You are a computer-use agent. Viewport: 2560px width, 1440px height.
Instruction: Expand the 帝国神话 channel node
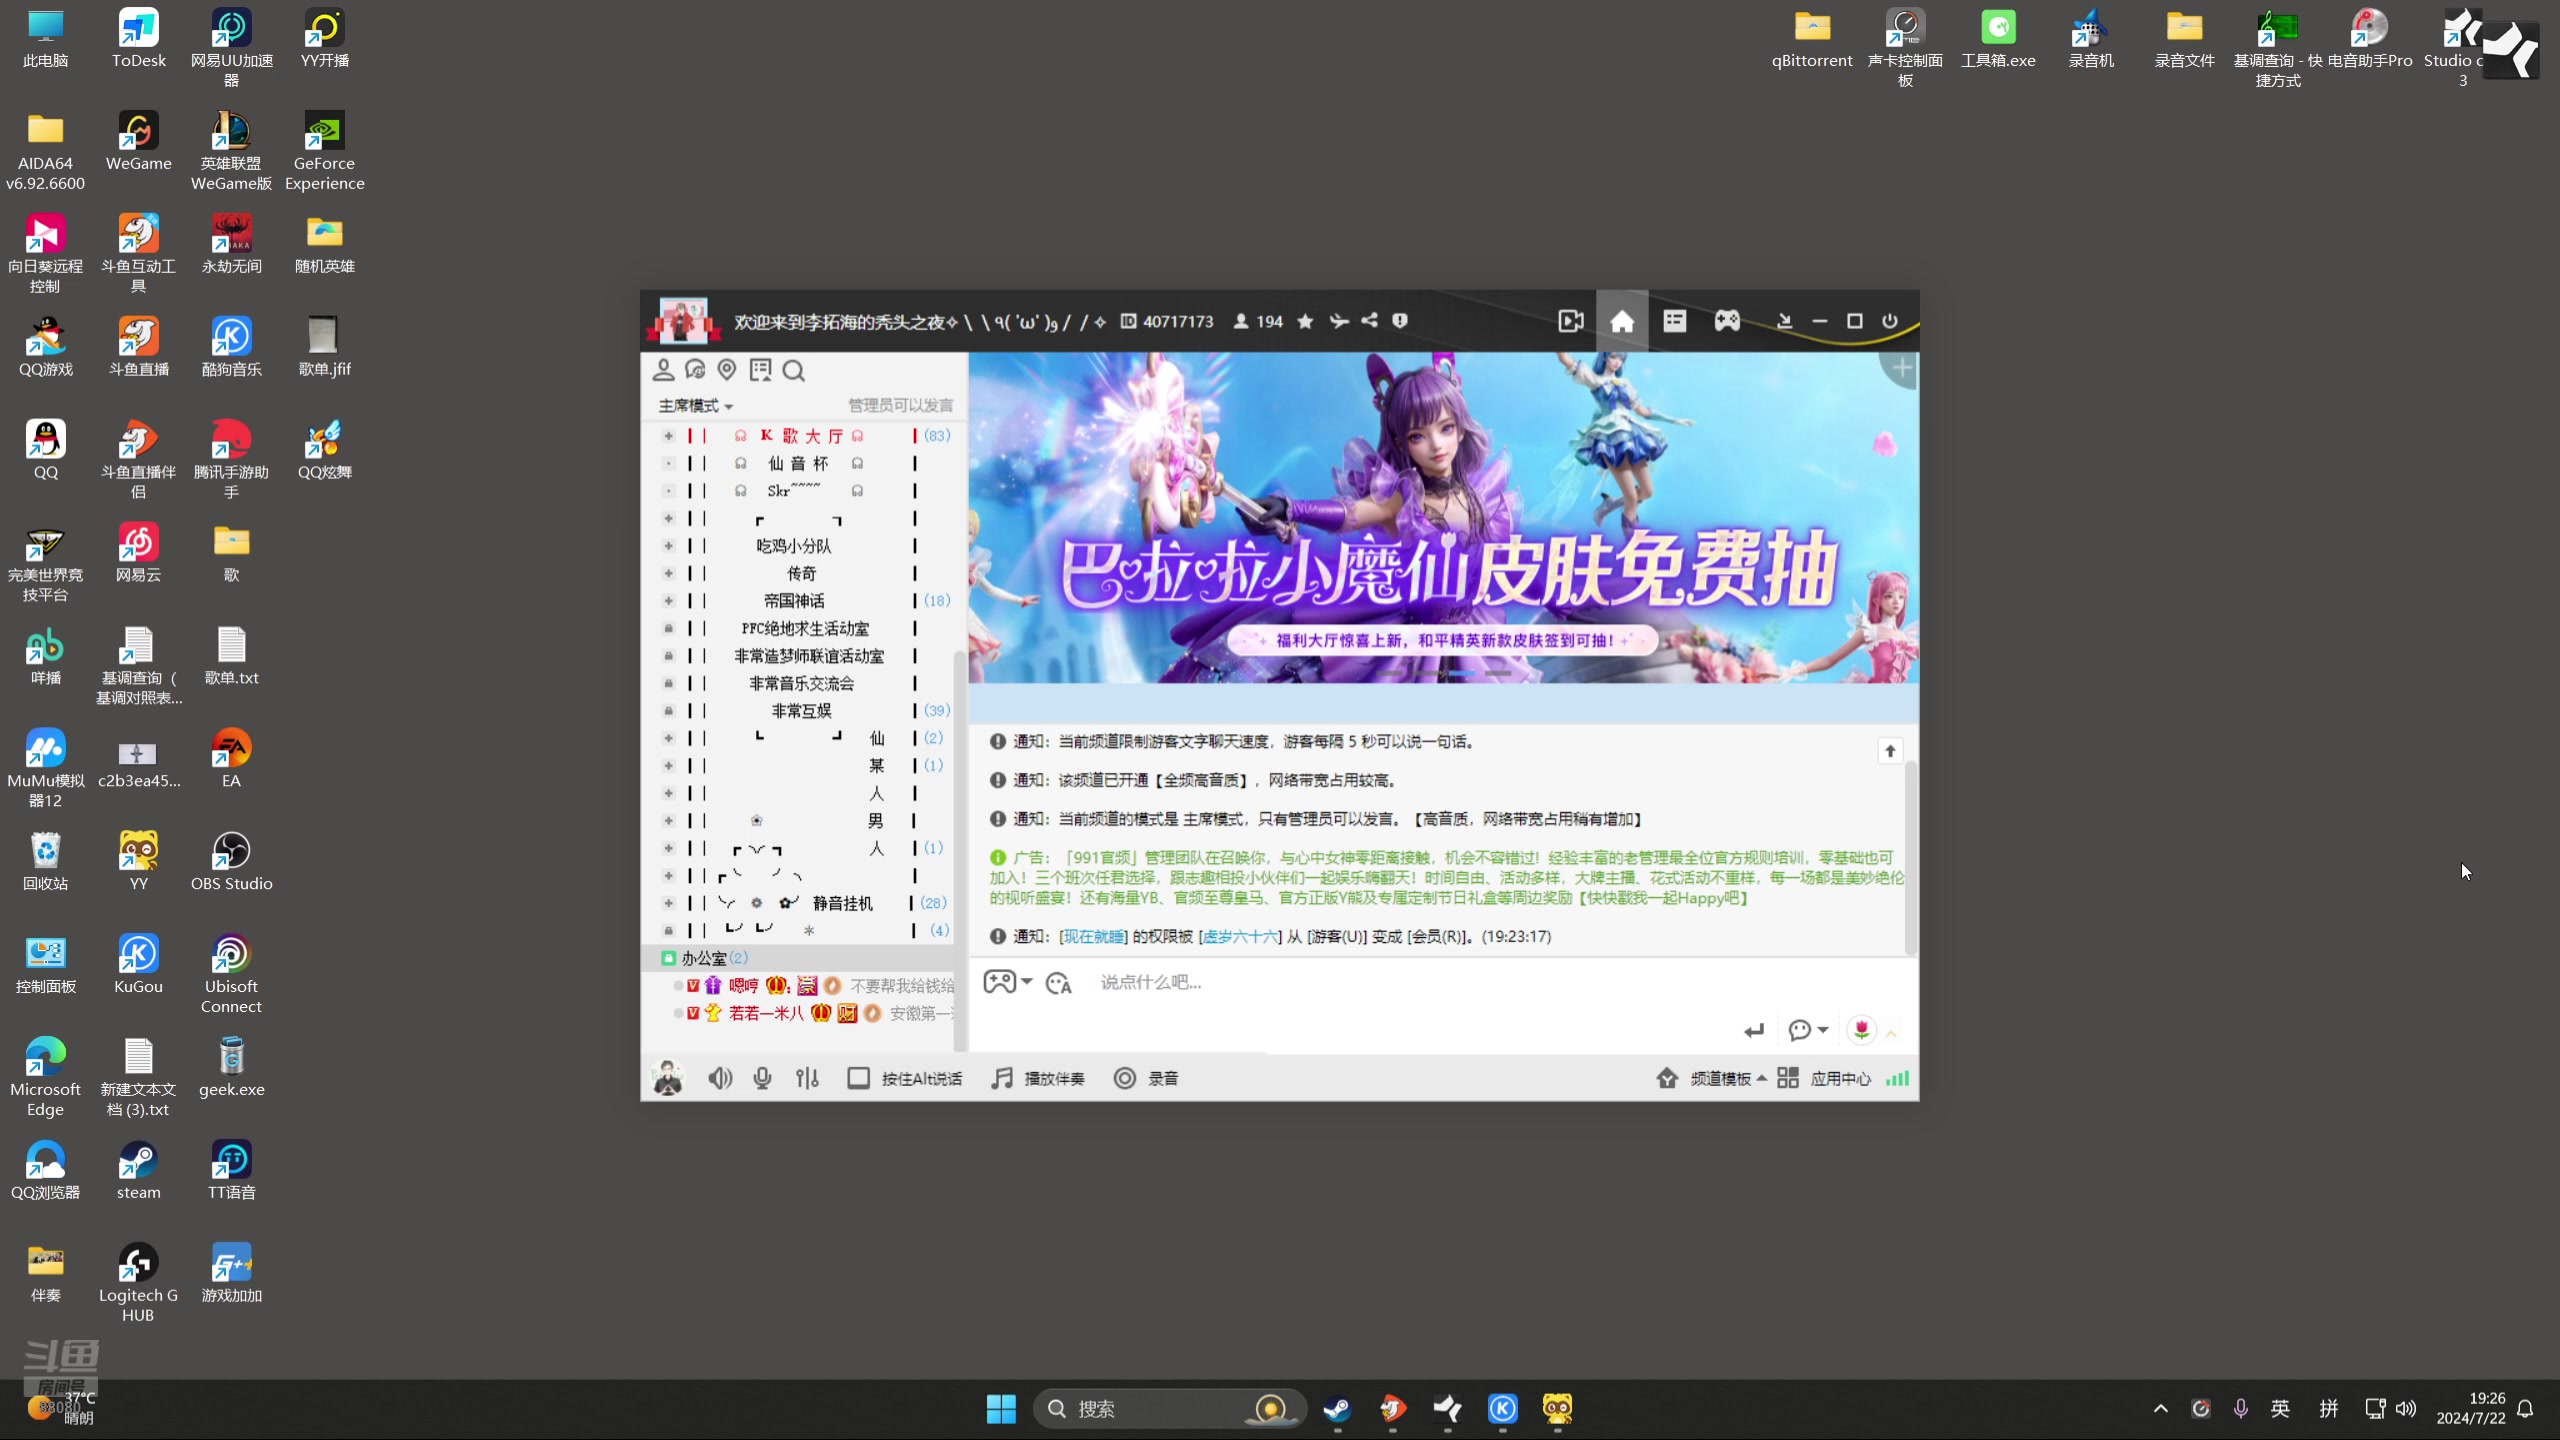coord(669,601)
